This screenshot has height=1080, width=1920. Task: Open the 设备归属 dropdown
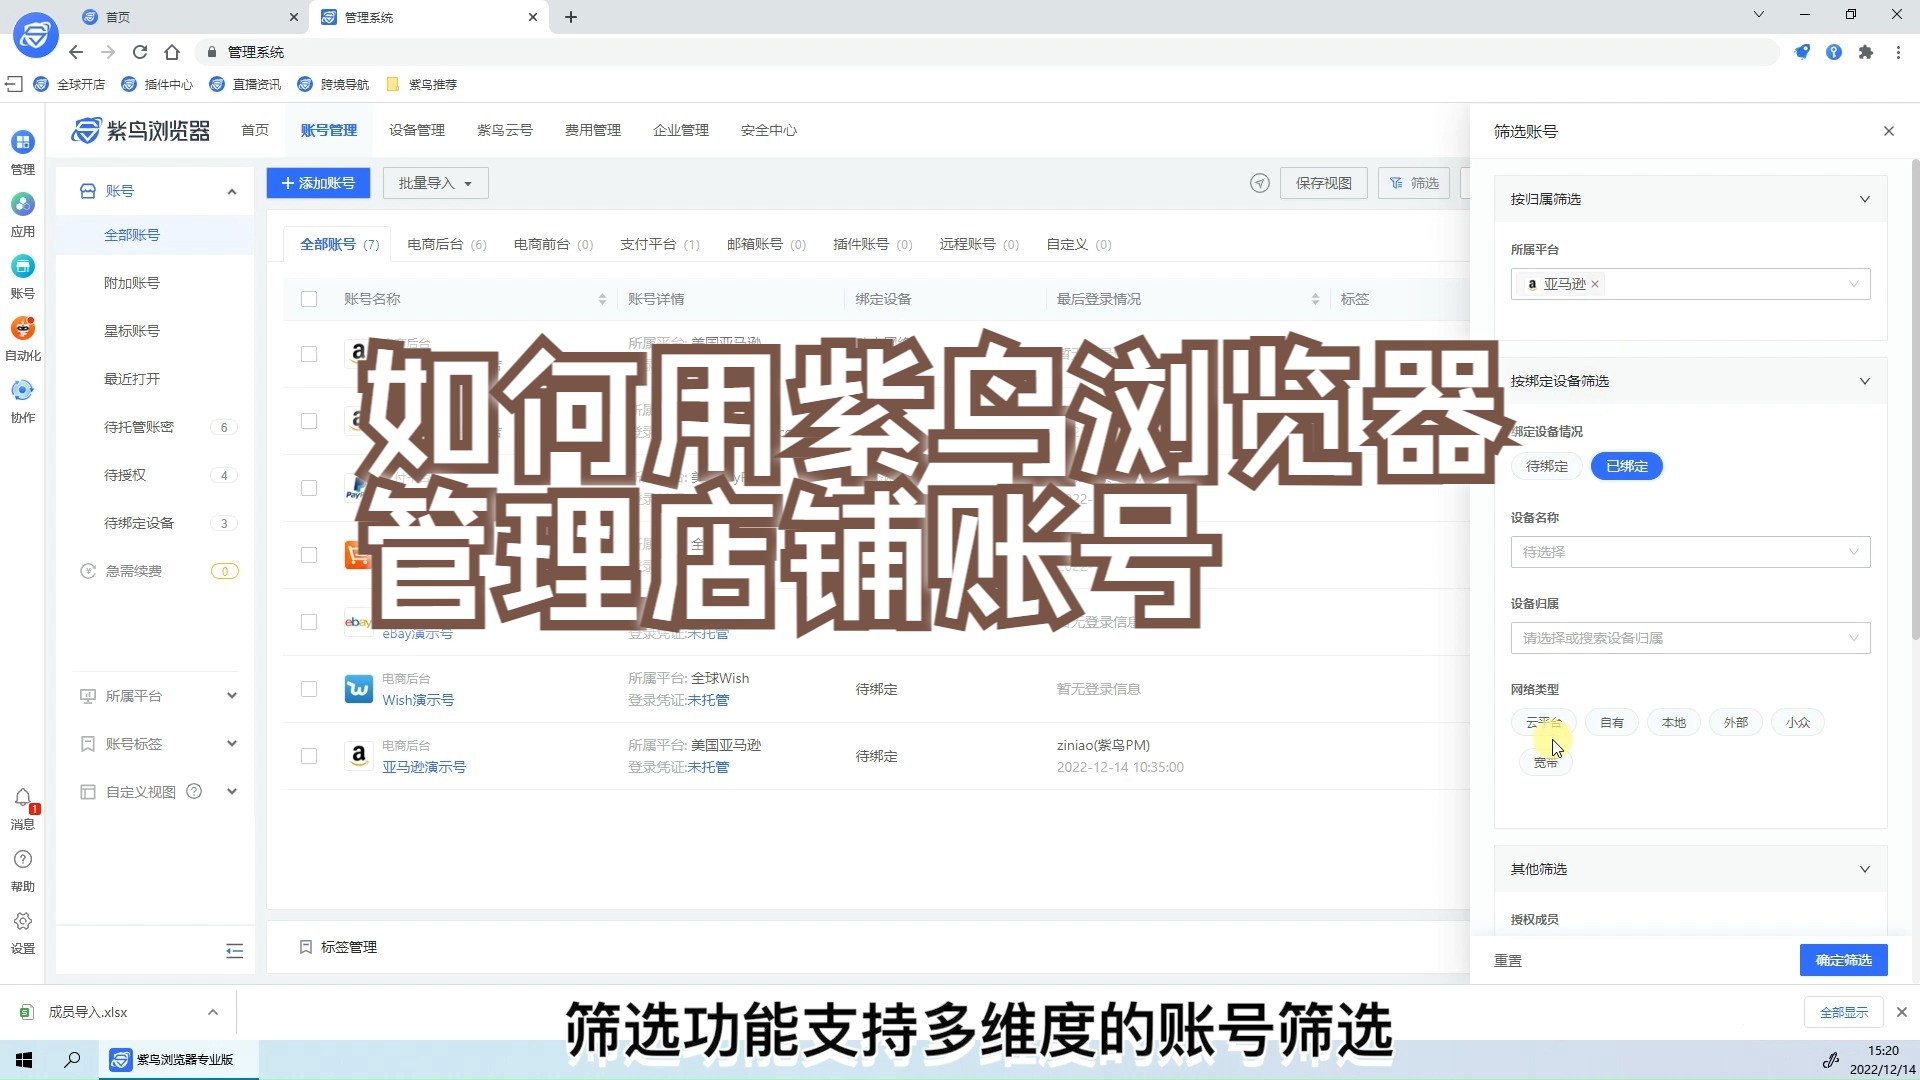pos(1690,638)
